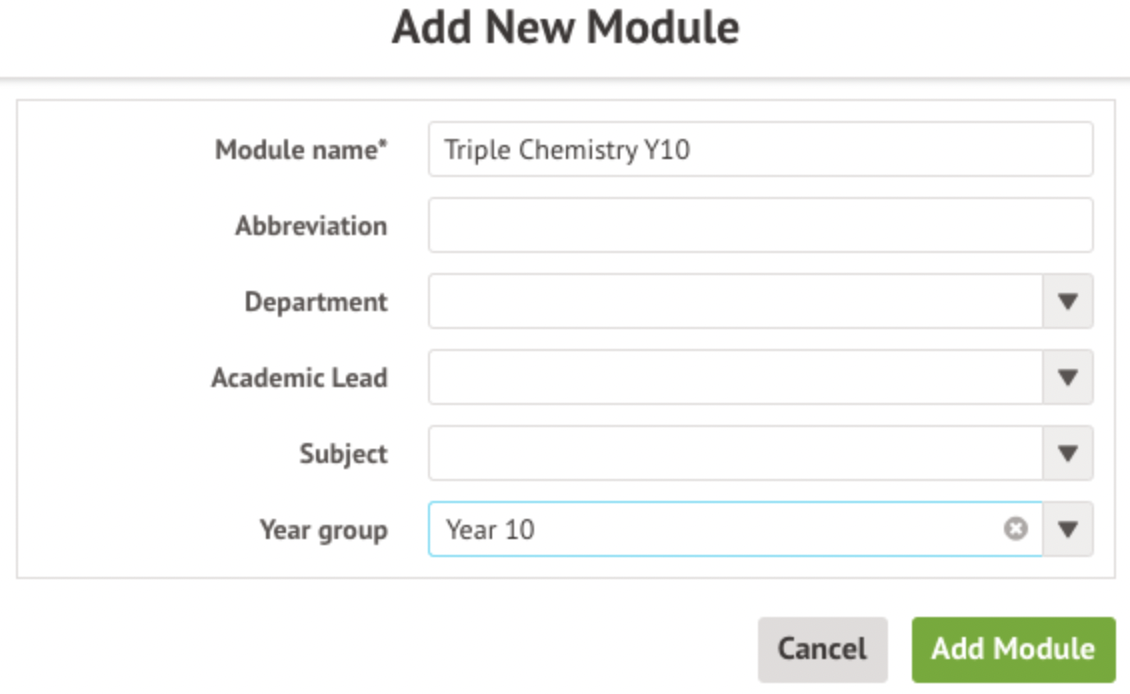Click the Add New Module heading
The width and height of the screenshot is (1130, 694).
(566, 28)
